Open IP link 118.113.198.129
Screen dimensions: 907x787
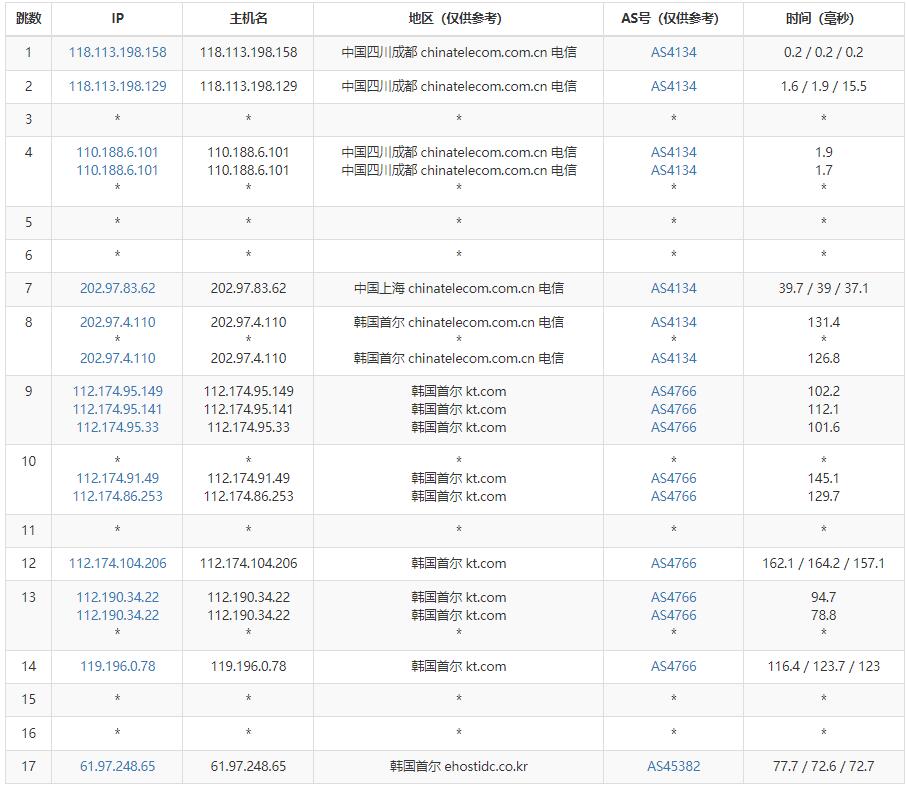(x=117, y=86)
